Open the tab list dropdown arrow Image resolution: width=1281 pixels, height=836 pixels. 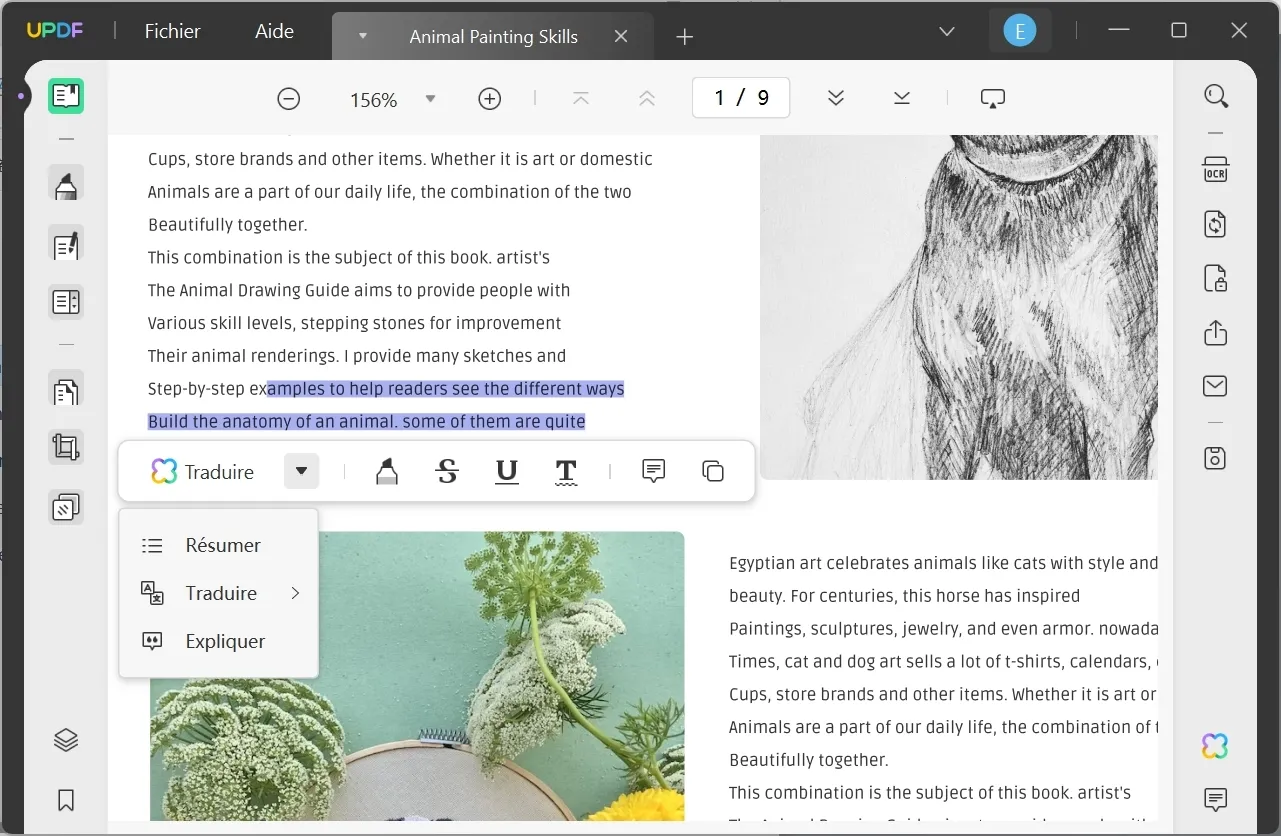tap(363, 36)
